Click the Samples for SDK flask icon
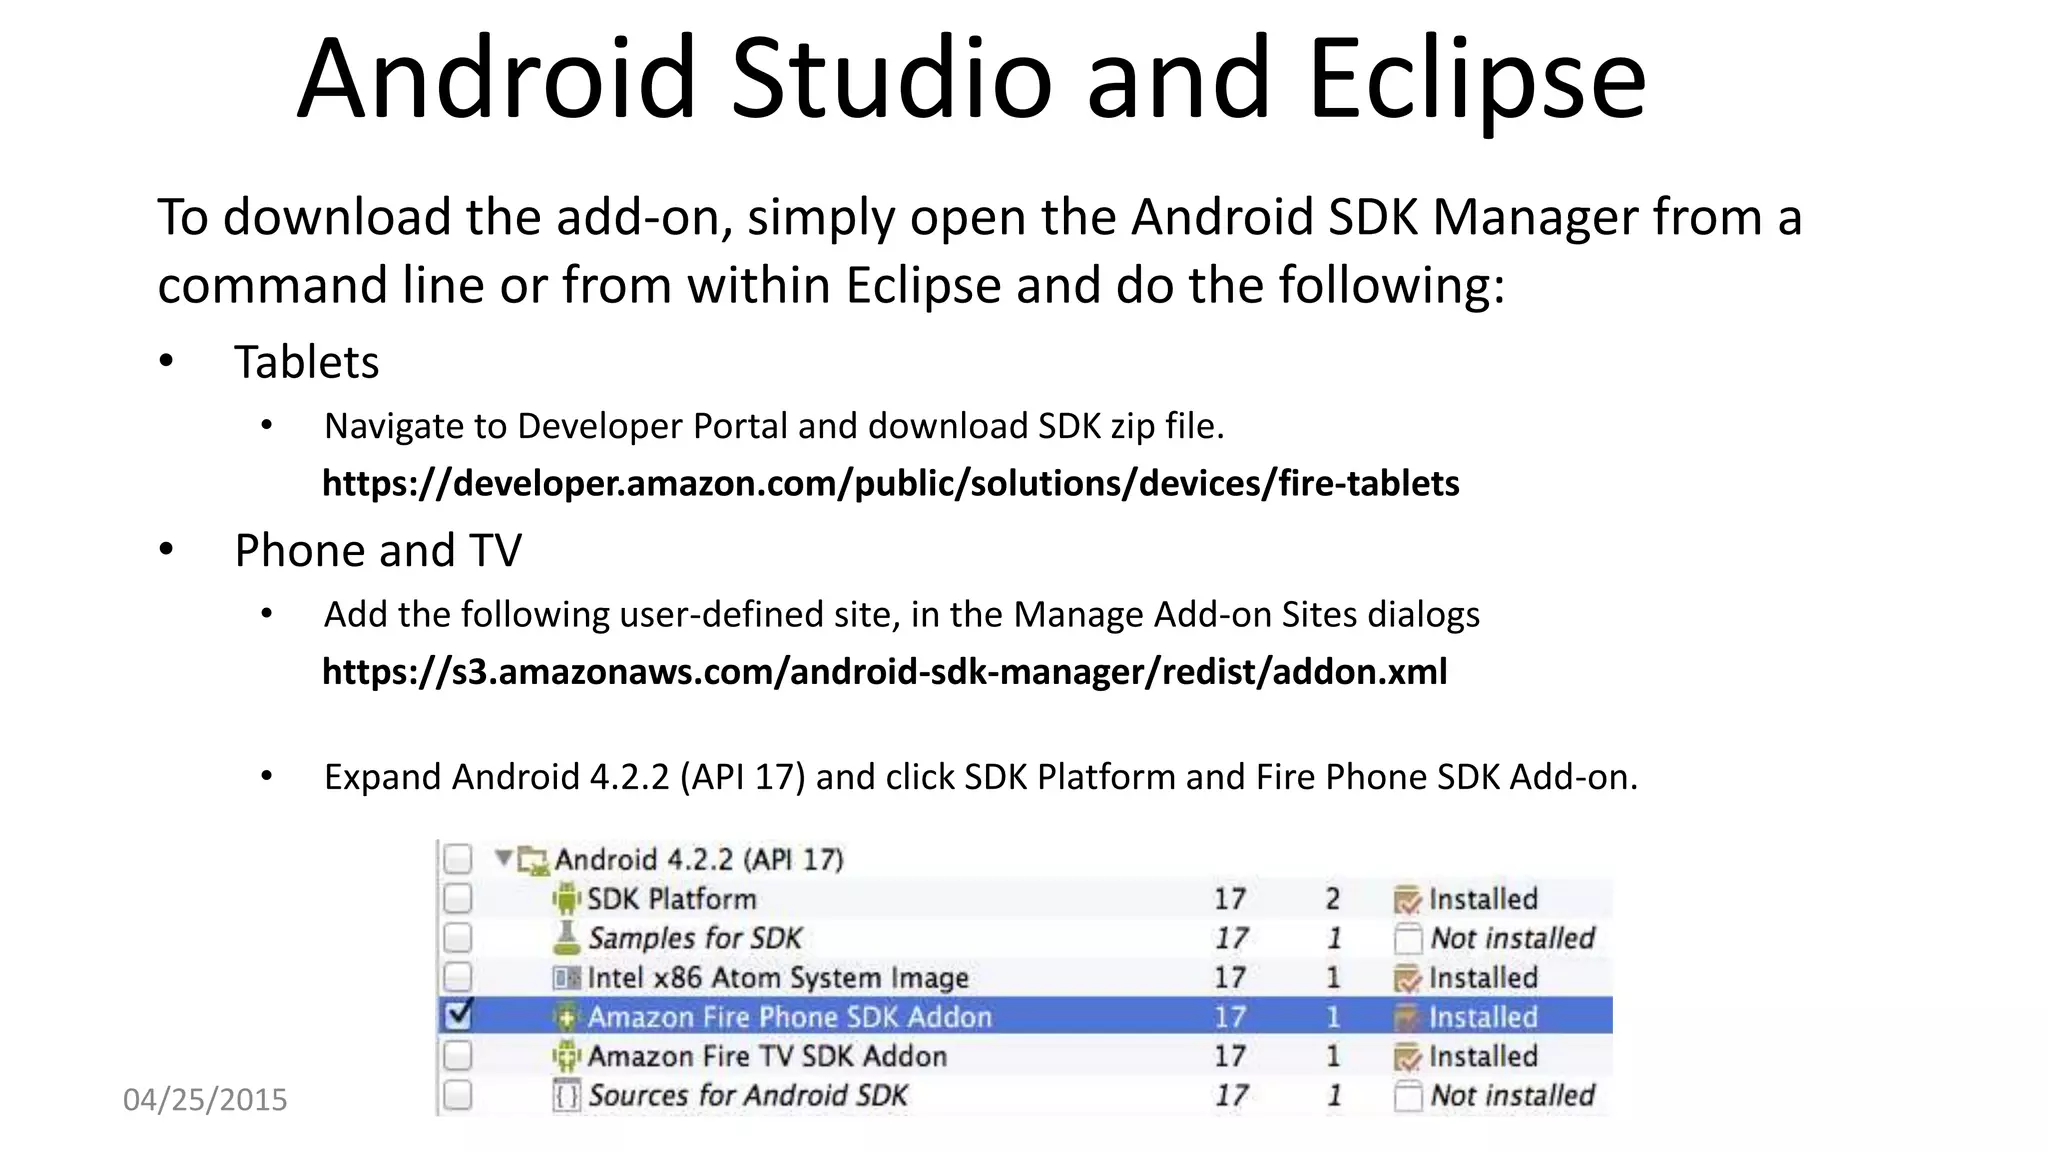The image size is (2048, 1152). tap(566, 937)
